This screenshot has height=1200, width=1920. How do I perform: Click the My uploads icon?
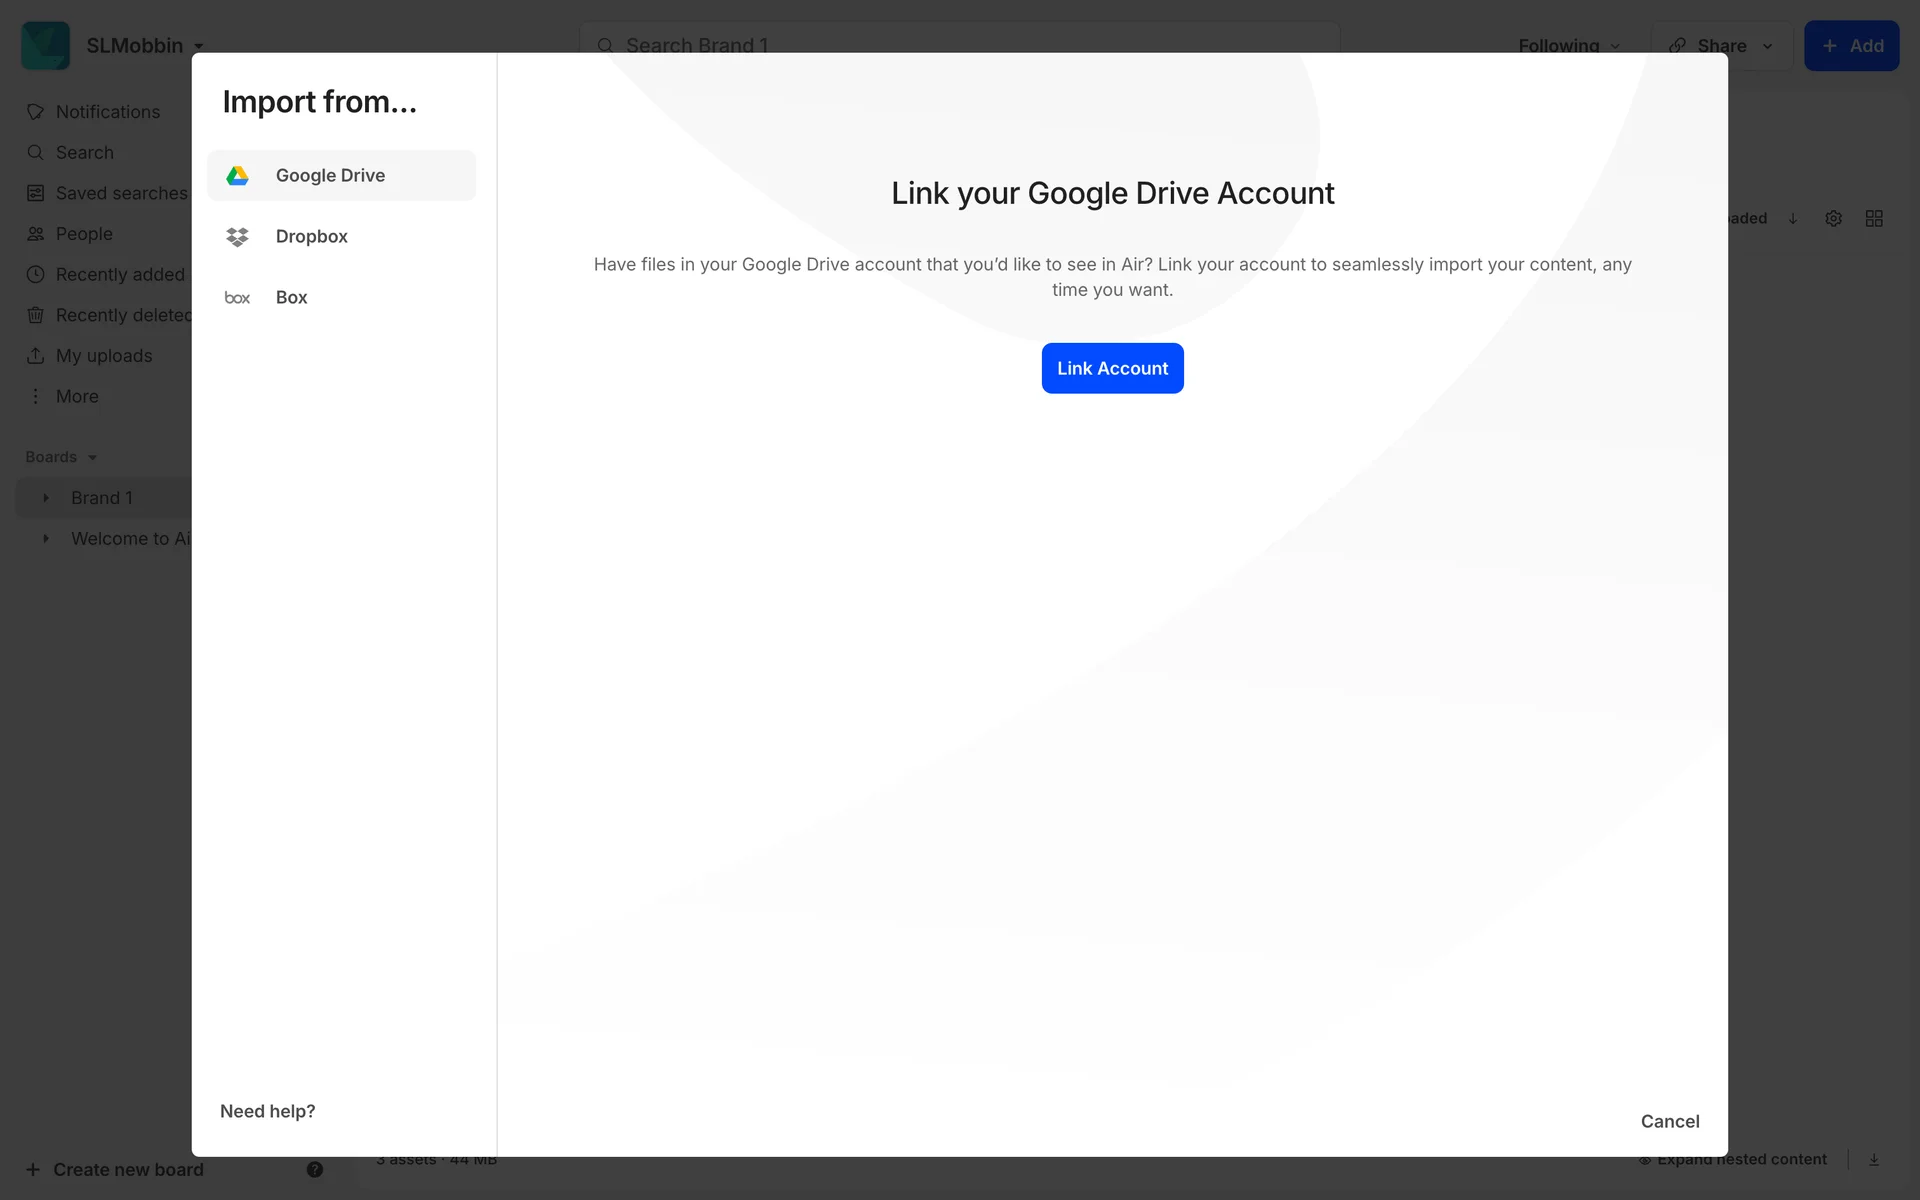click(36, 356)
